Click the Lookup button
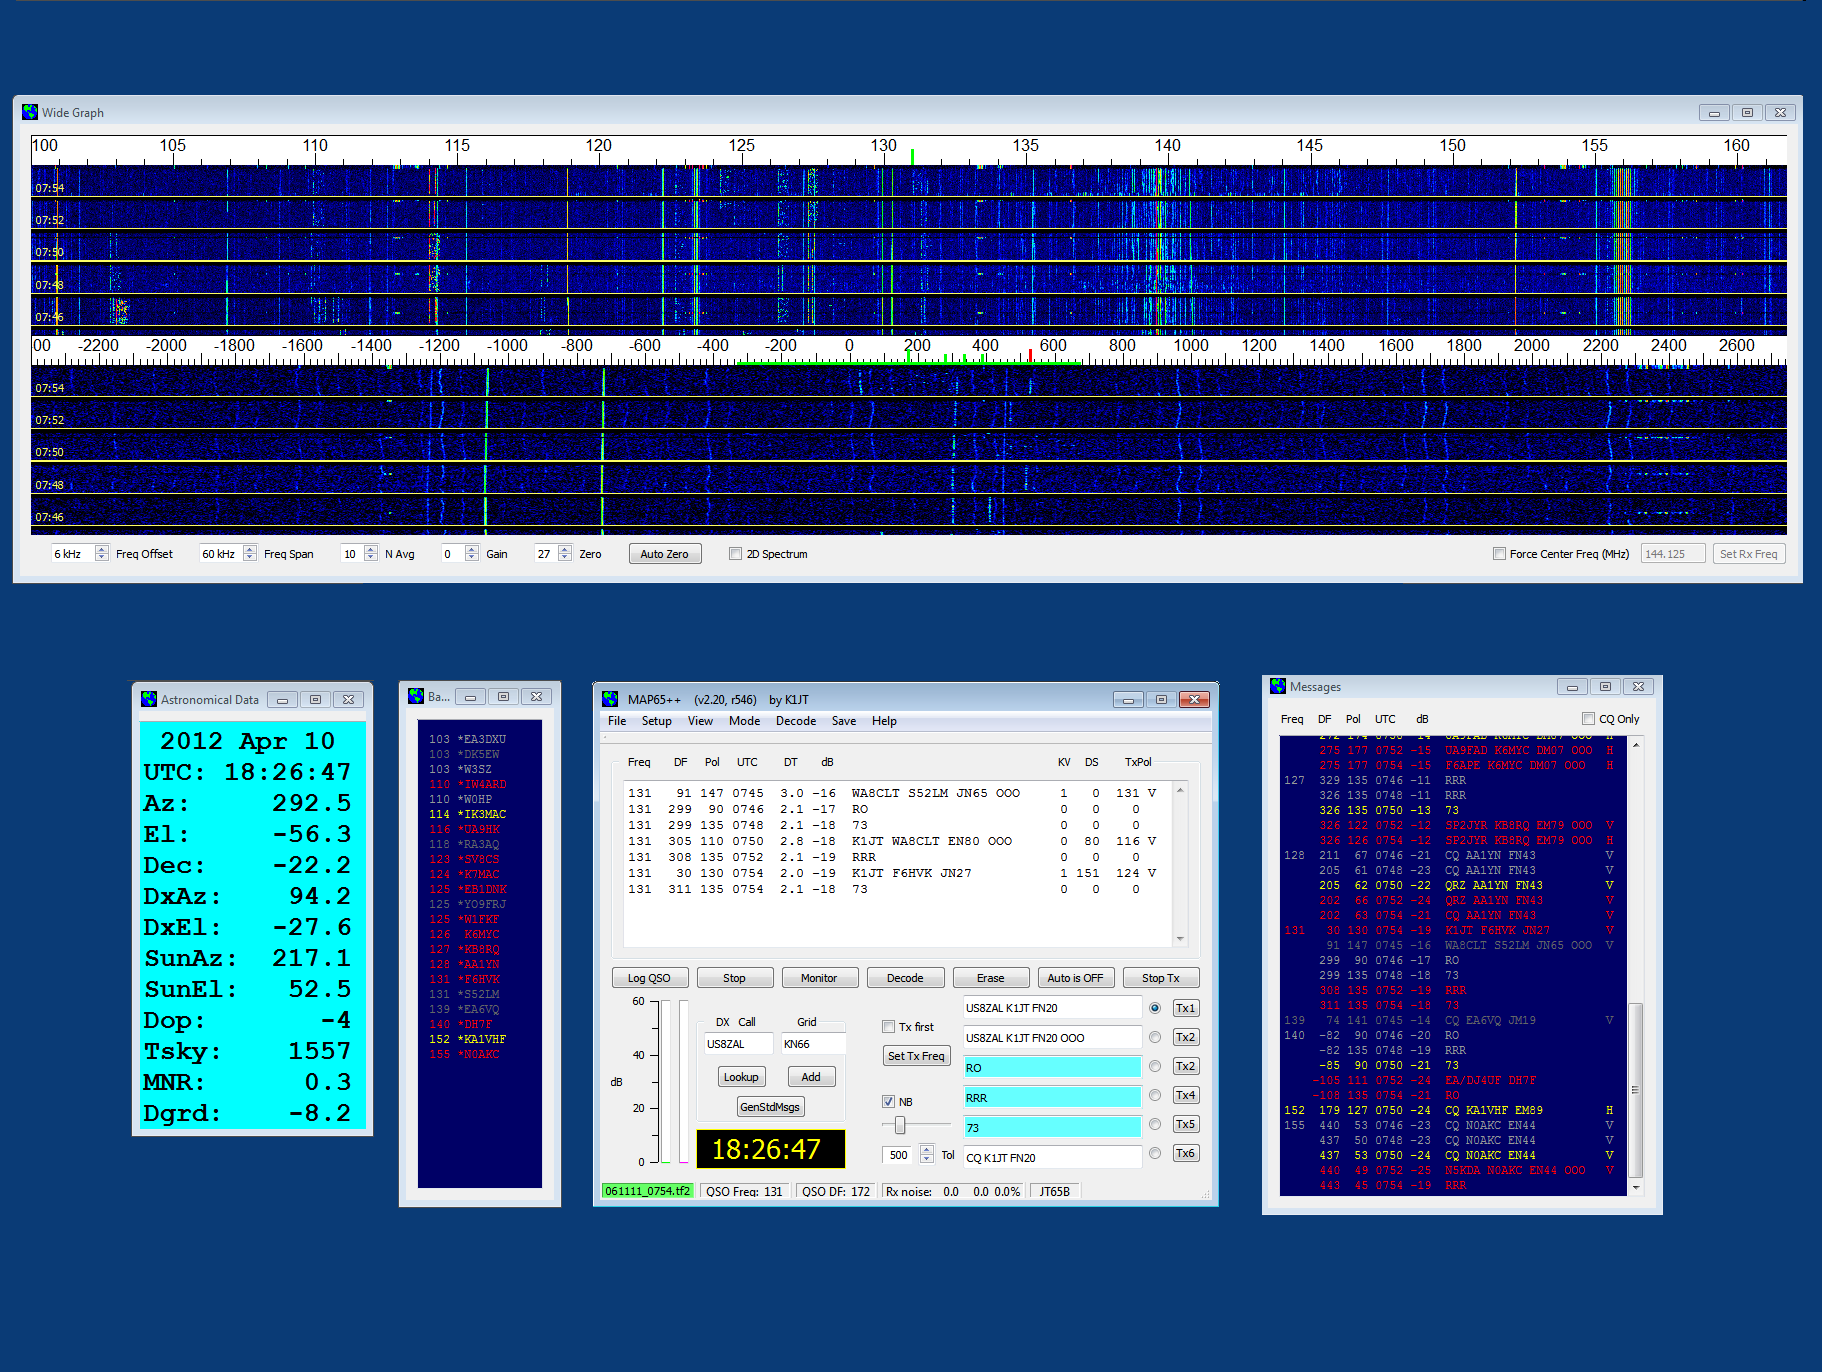The image size is (1822, 1372). tap(741, 1077)
